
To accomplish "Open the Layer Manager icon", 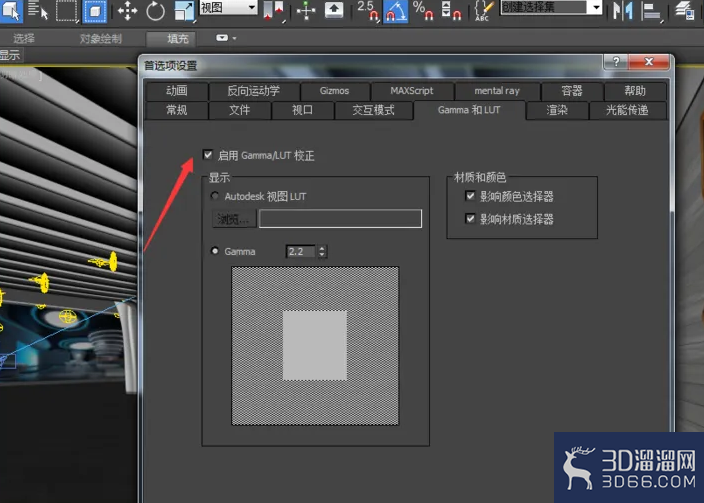I will [x=685, y=10].
